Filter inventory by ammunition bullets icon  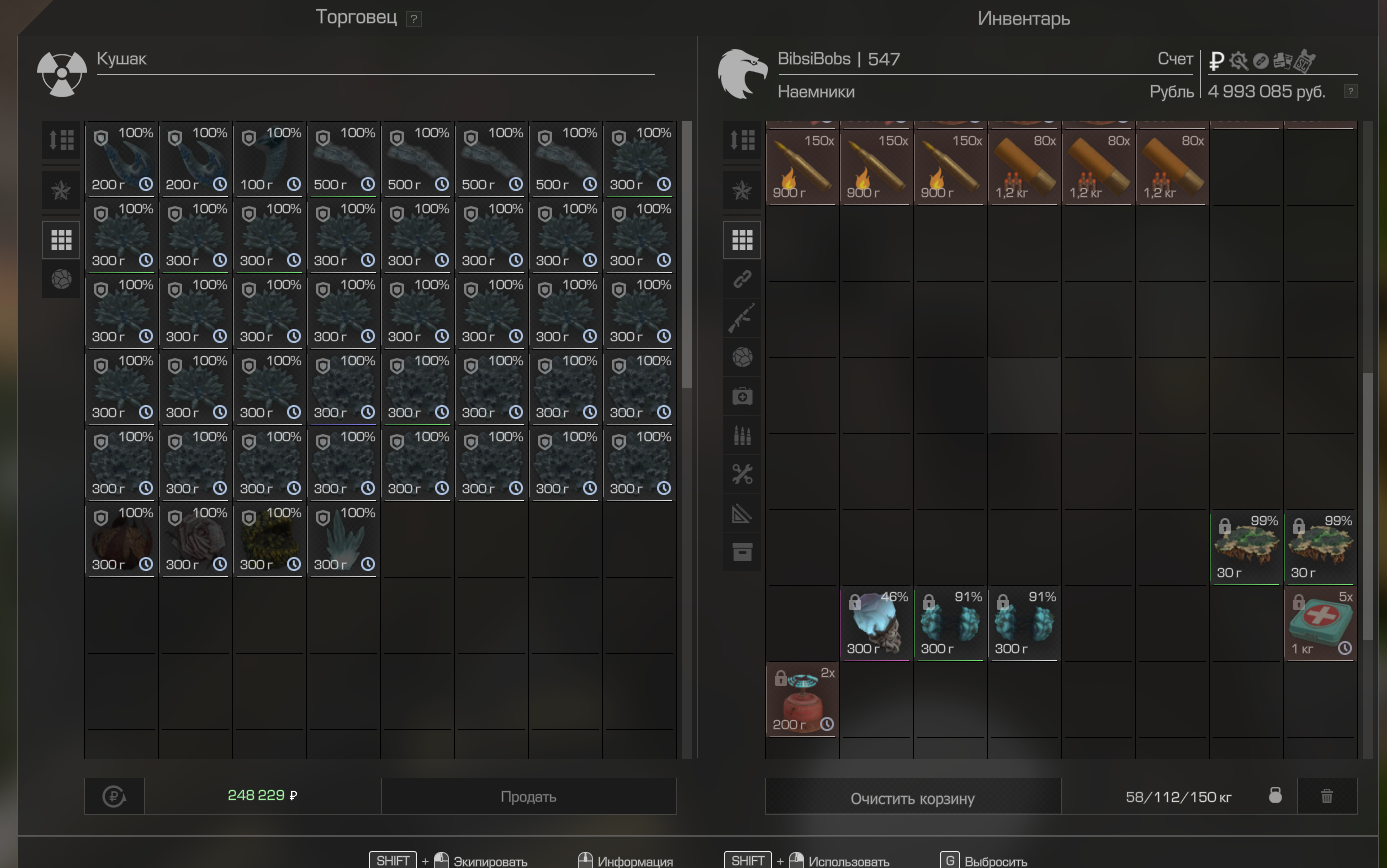point(742,435)
